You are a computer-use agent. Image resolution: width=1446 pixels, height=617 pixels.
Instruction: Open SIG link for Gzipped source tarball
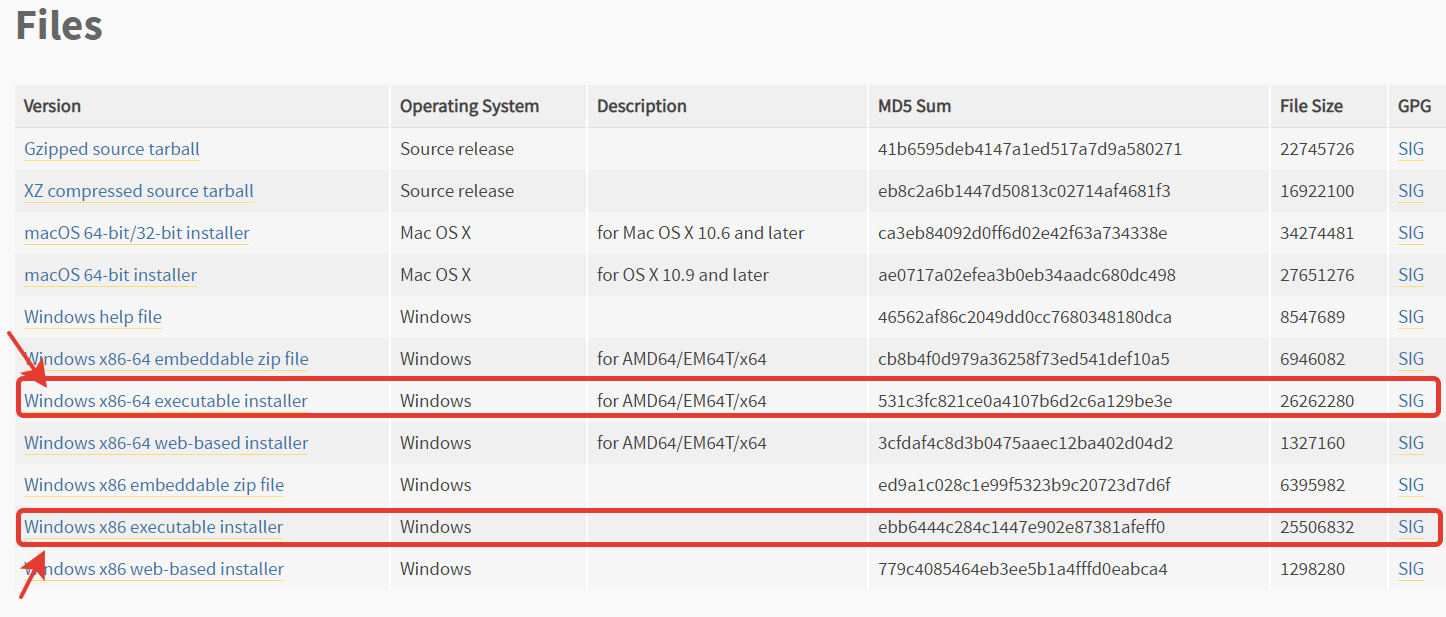[x=1411, y=149]
